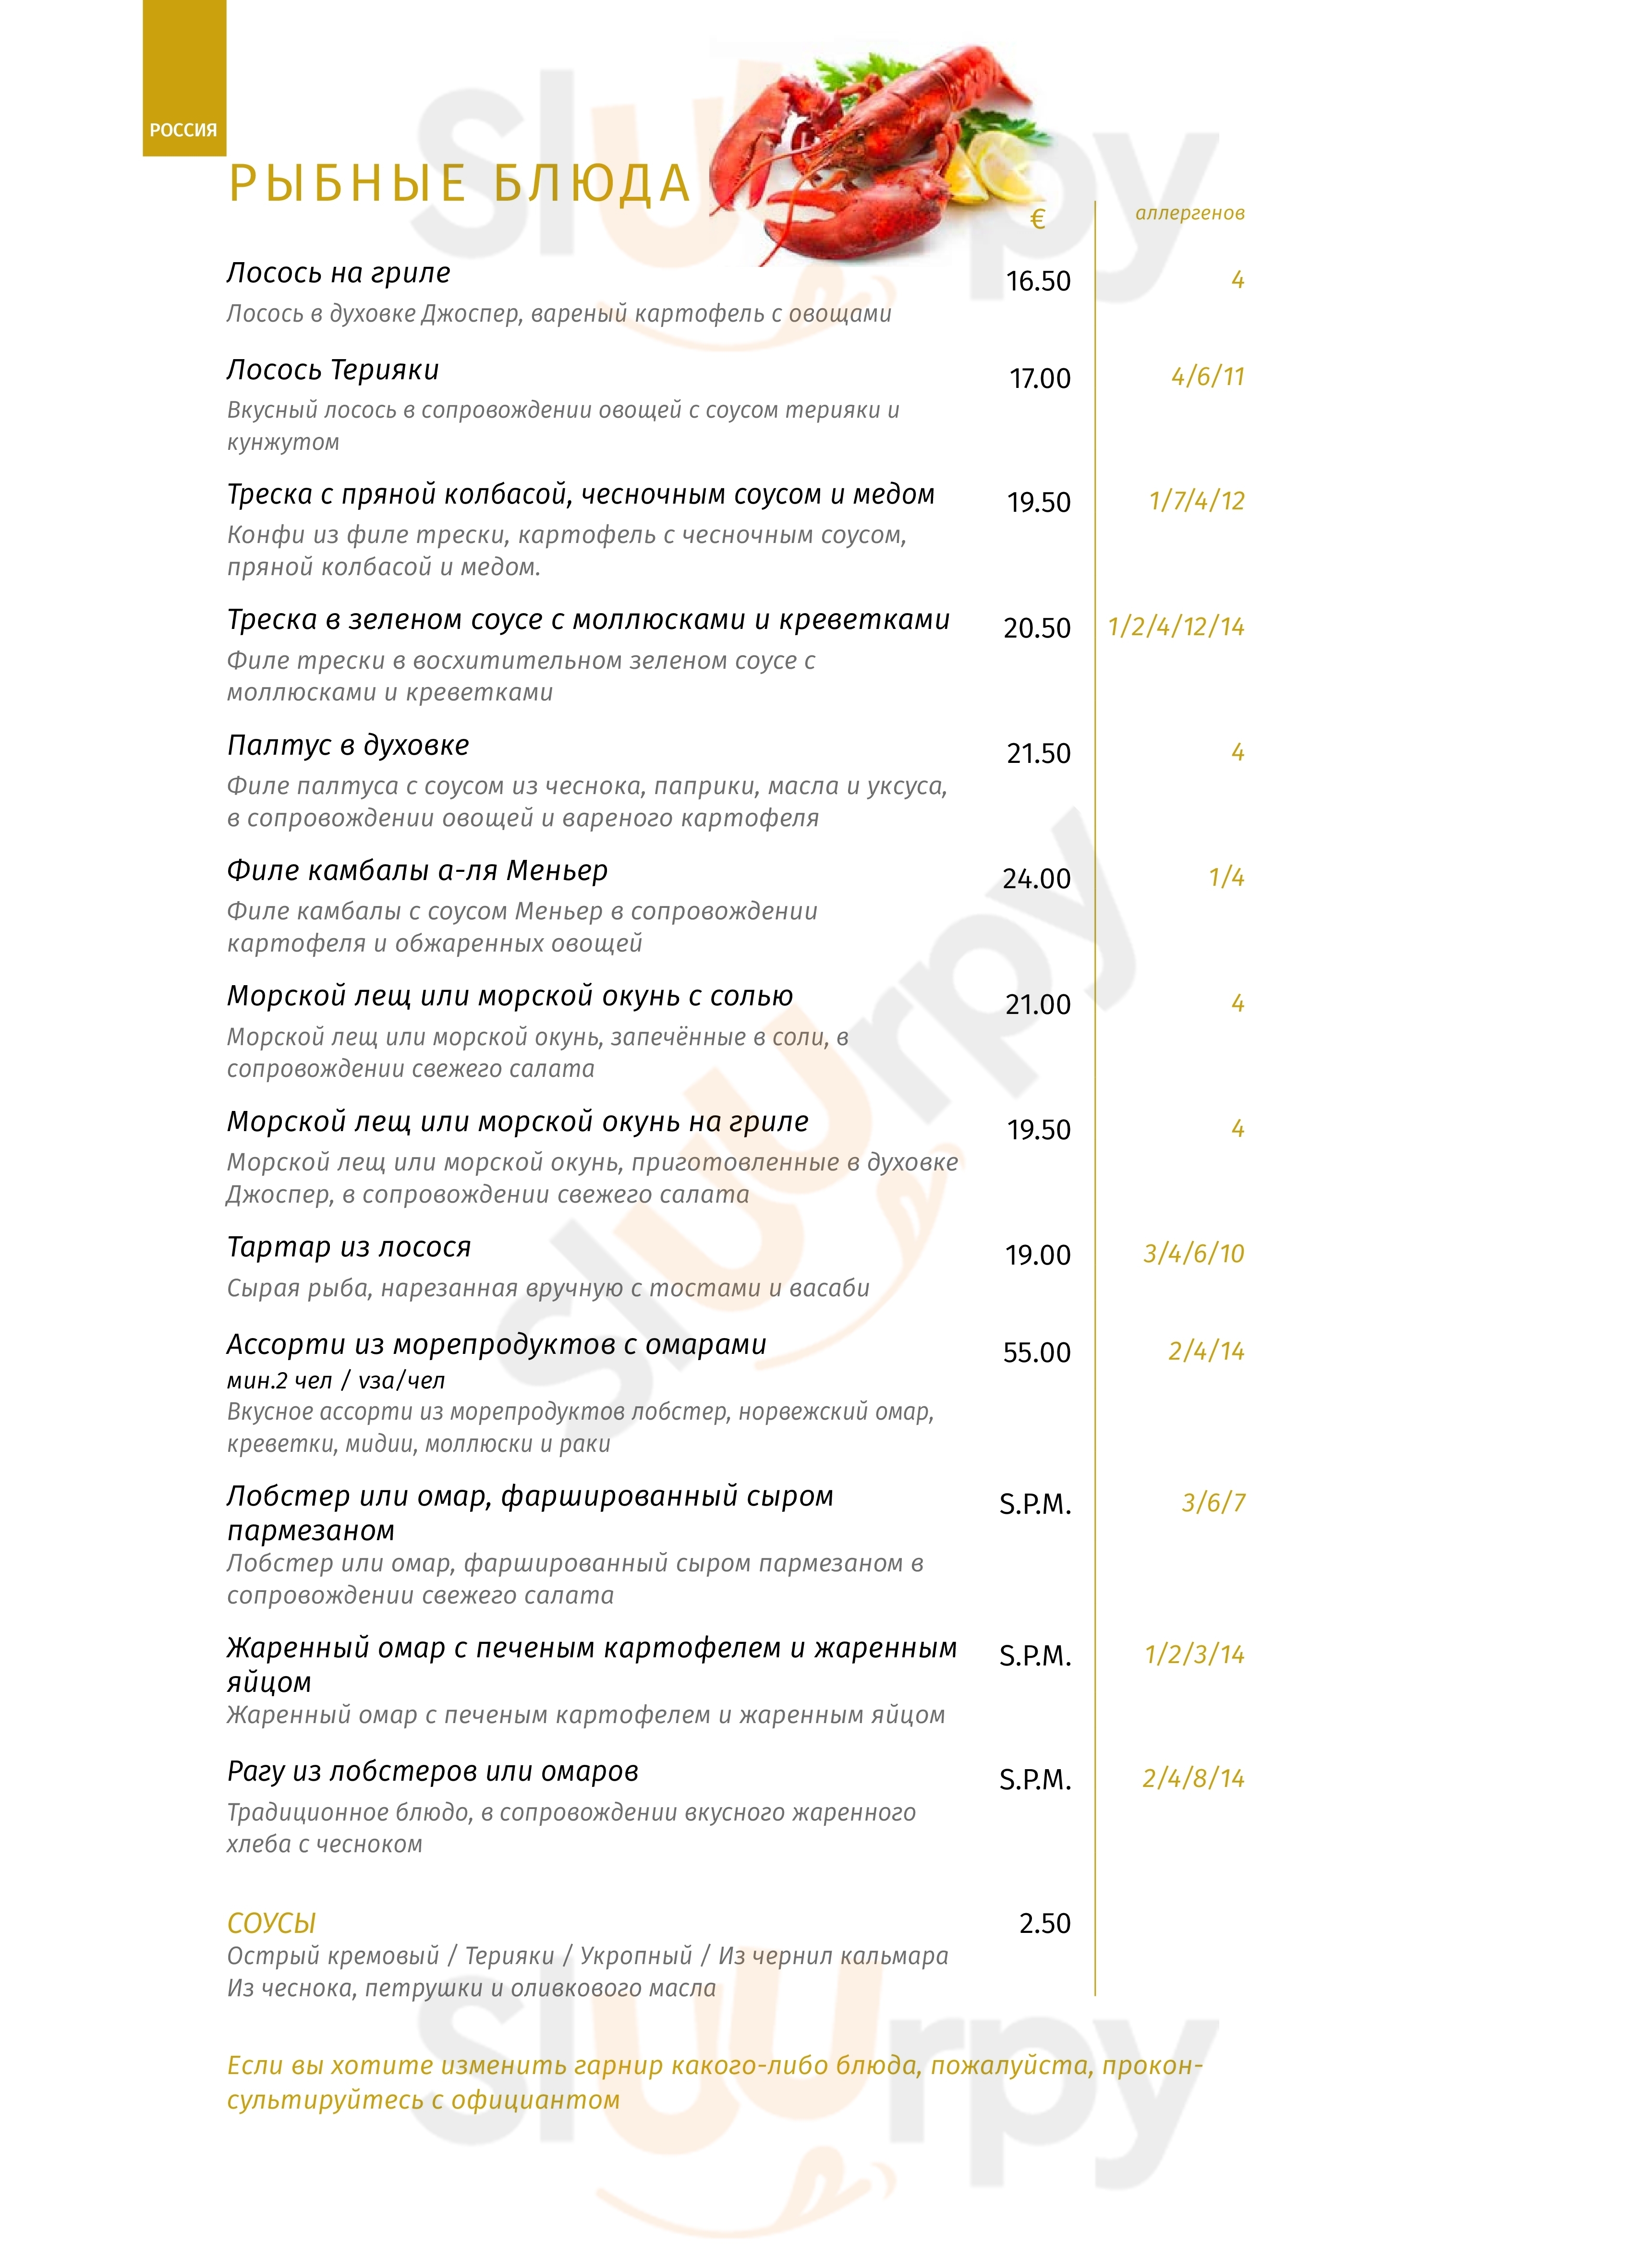Click allergen codes 1/2/4/12/14

tap(1176, 627)
